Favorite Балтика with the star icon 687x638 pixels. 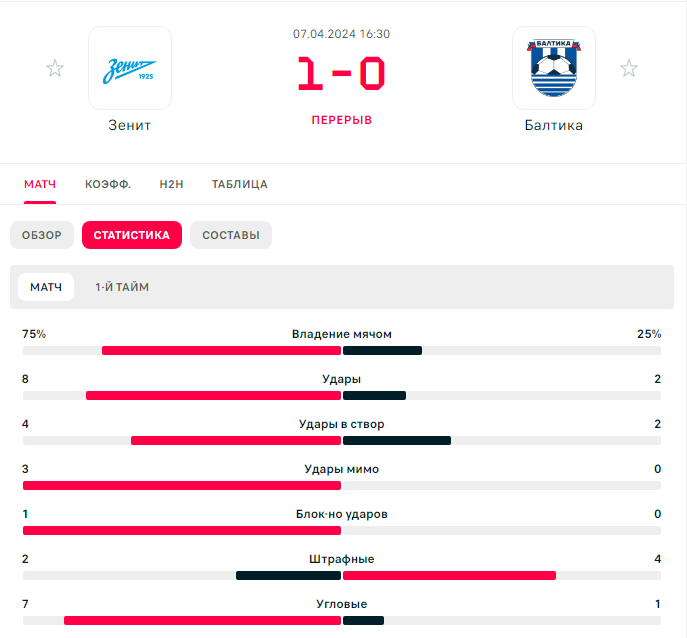[629, 68]
